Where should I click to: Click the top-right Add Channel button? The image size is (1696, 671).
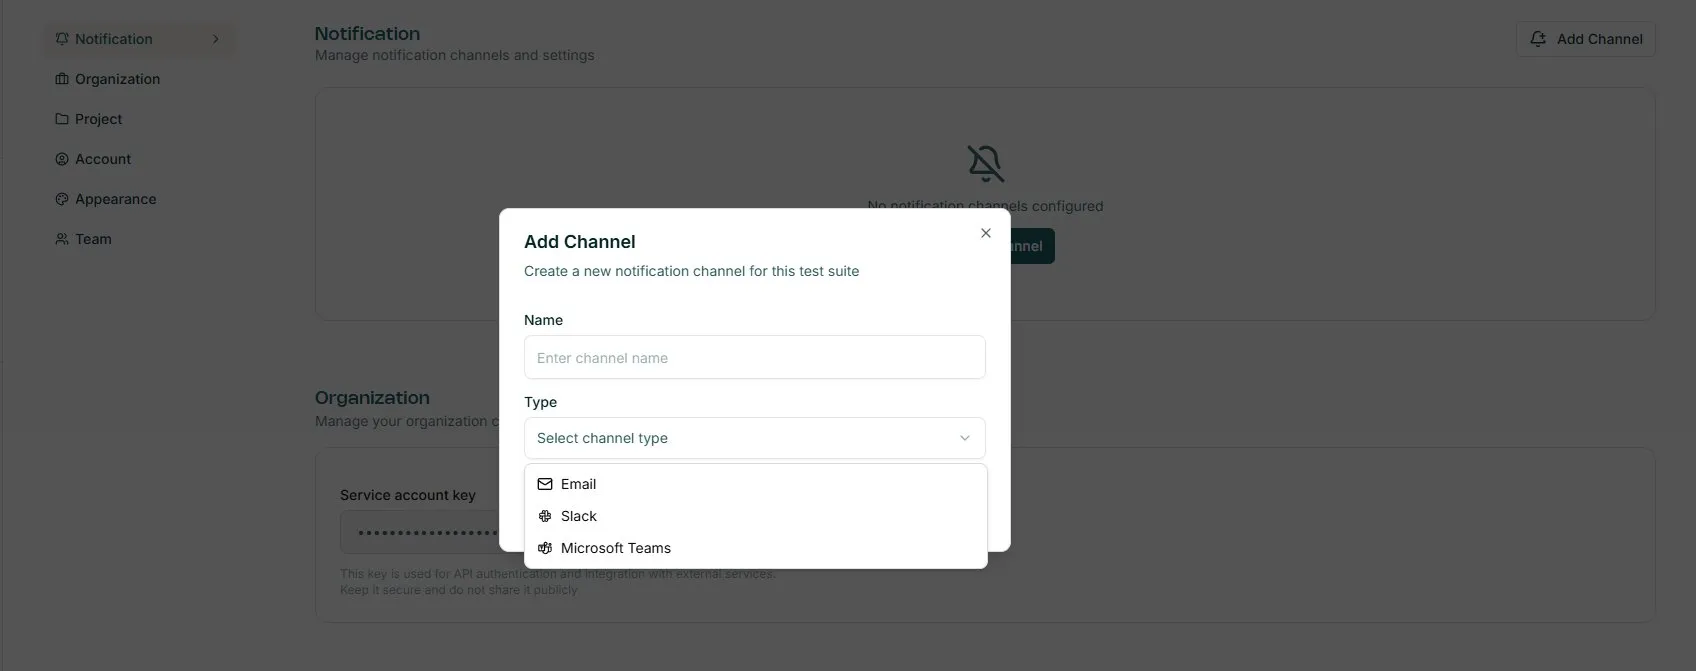(x=1585, y=39)
